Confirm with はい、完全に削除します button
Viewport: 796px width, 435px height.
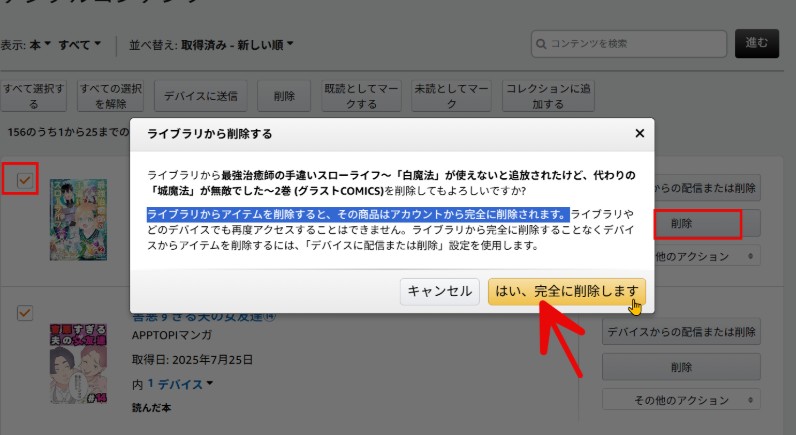pos(566,291)
